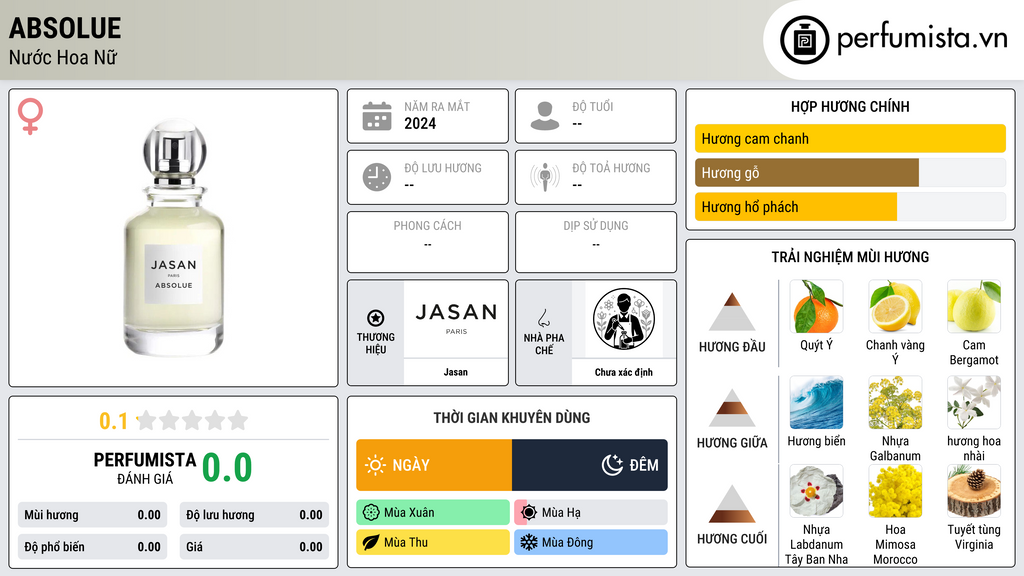1024x576 pixels.
Task: Open the Jasan brand logo link
Action: click(x=456, y=320)
